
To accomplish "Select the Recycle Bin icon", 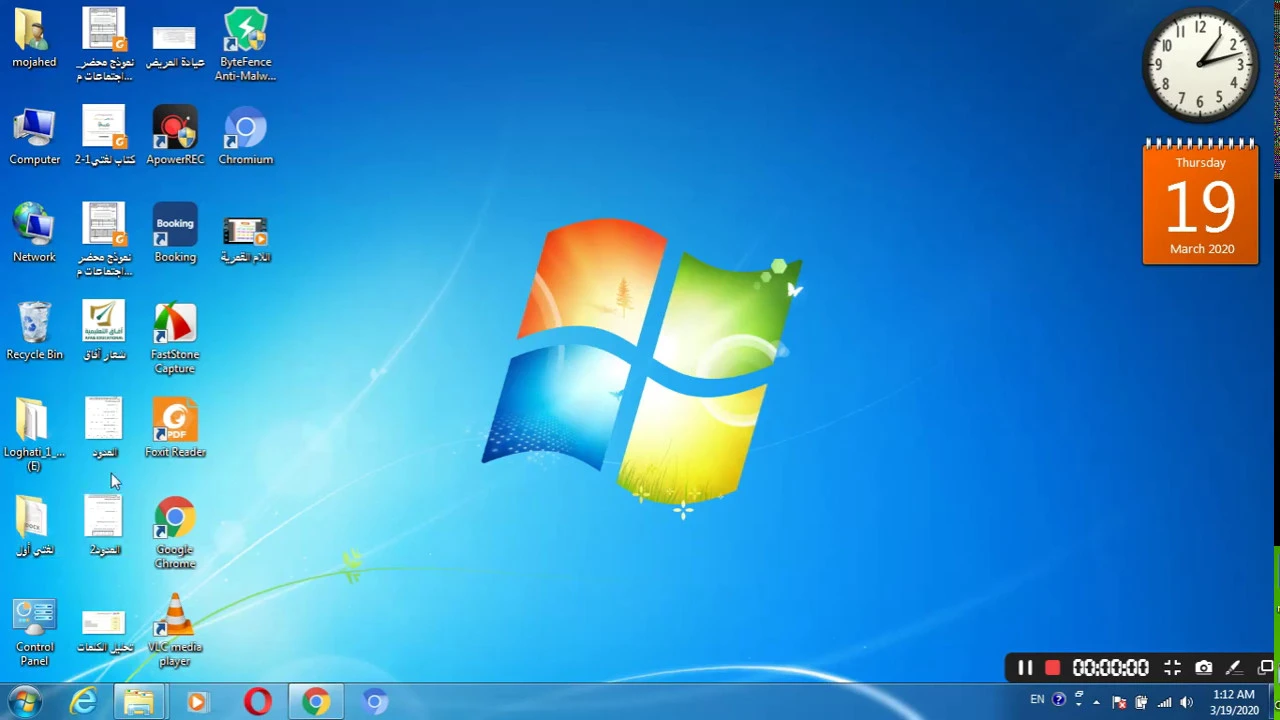I will tap(34, 332).
